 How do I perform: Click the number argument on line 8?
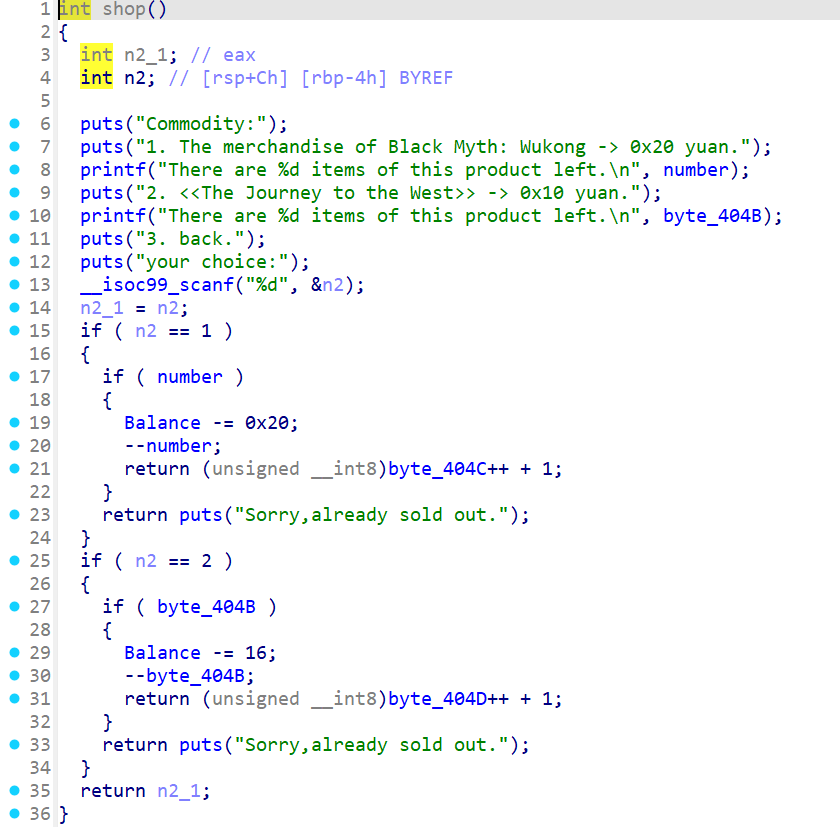[x=696, y=170]
